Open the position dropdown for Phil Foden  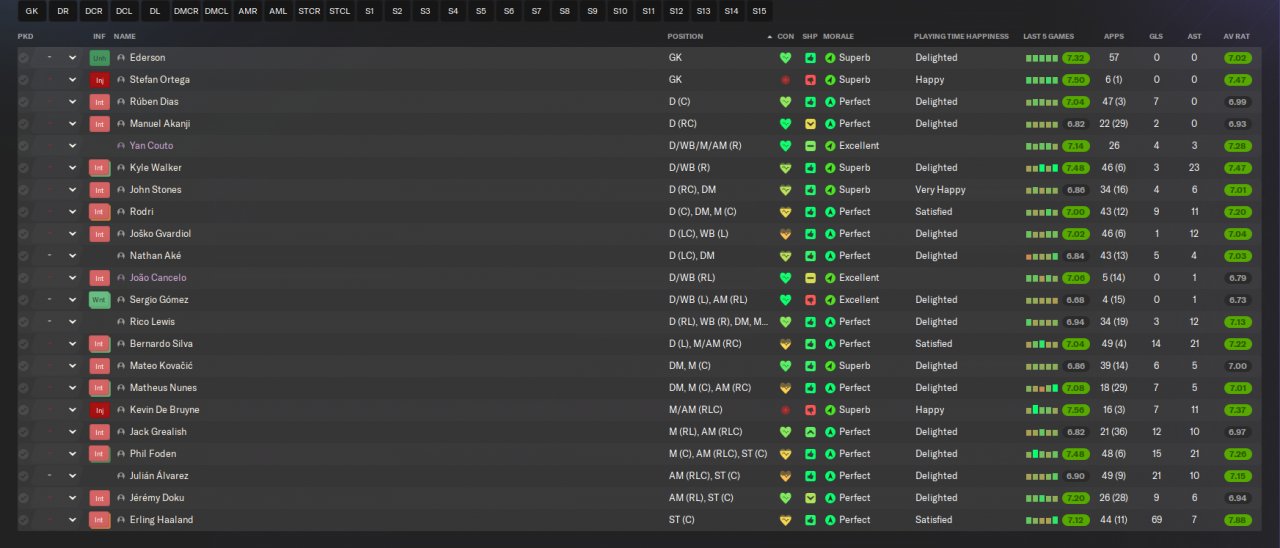72,454
